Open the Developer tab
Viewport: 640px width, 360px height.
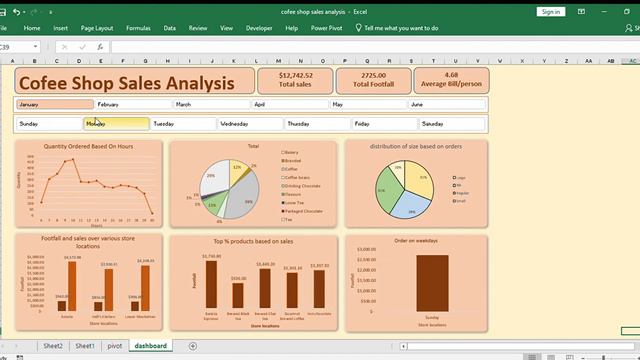pos(259,28)
